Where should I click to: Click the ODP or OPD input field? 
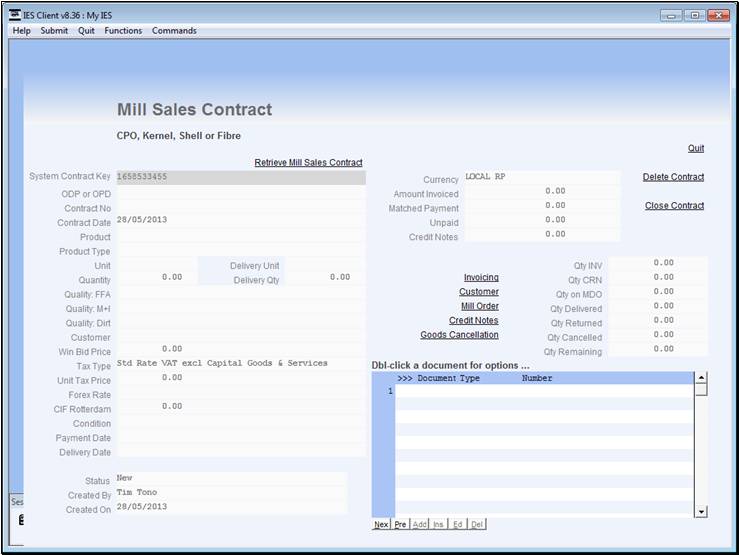pyautogui.click(x=241, y=193)
